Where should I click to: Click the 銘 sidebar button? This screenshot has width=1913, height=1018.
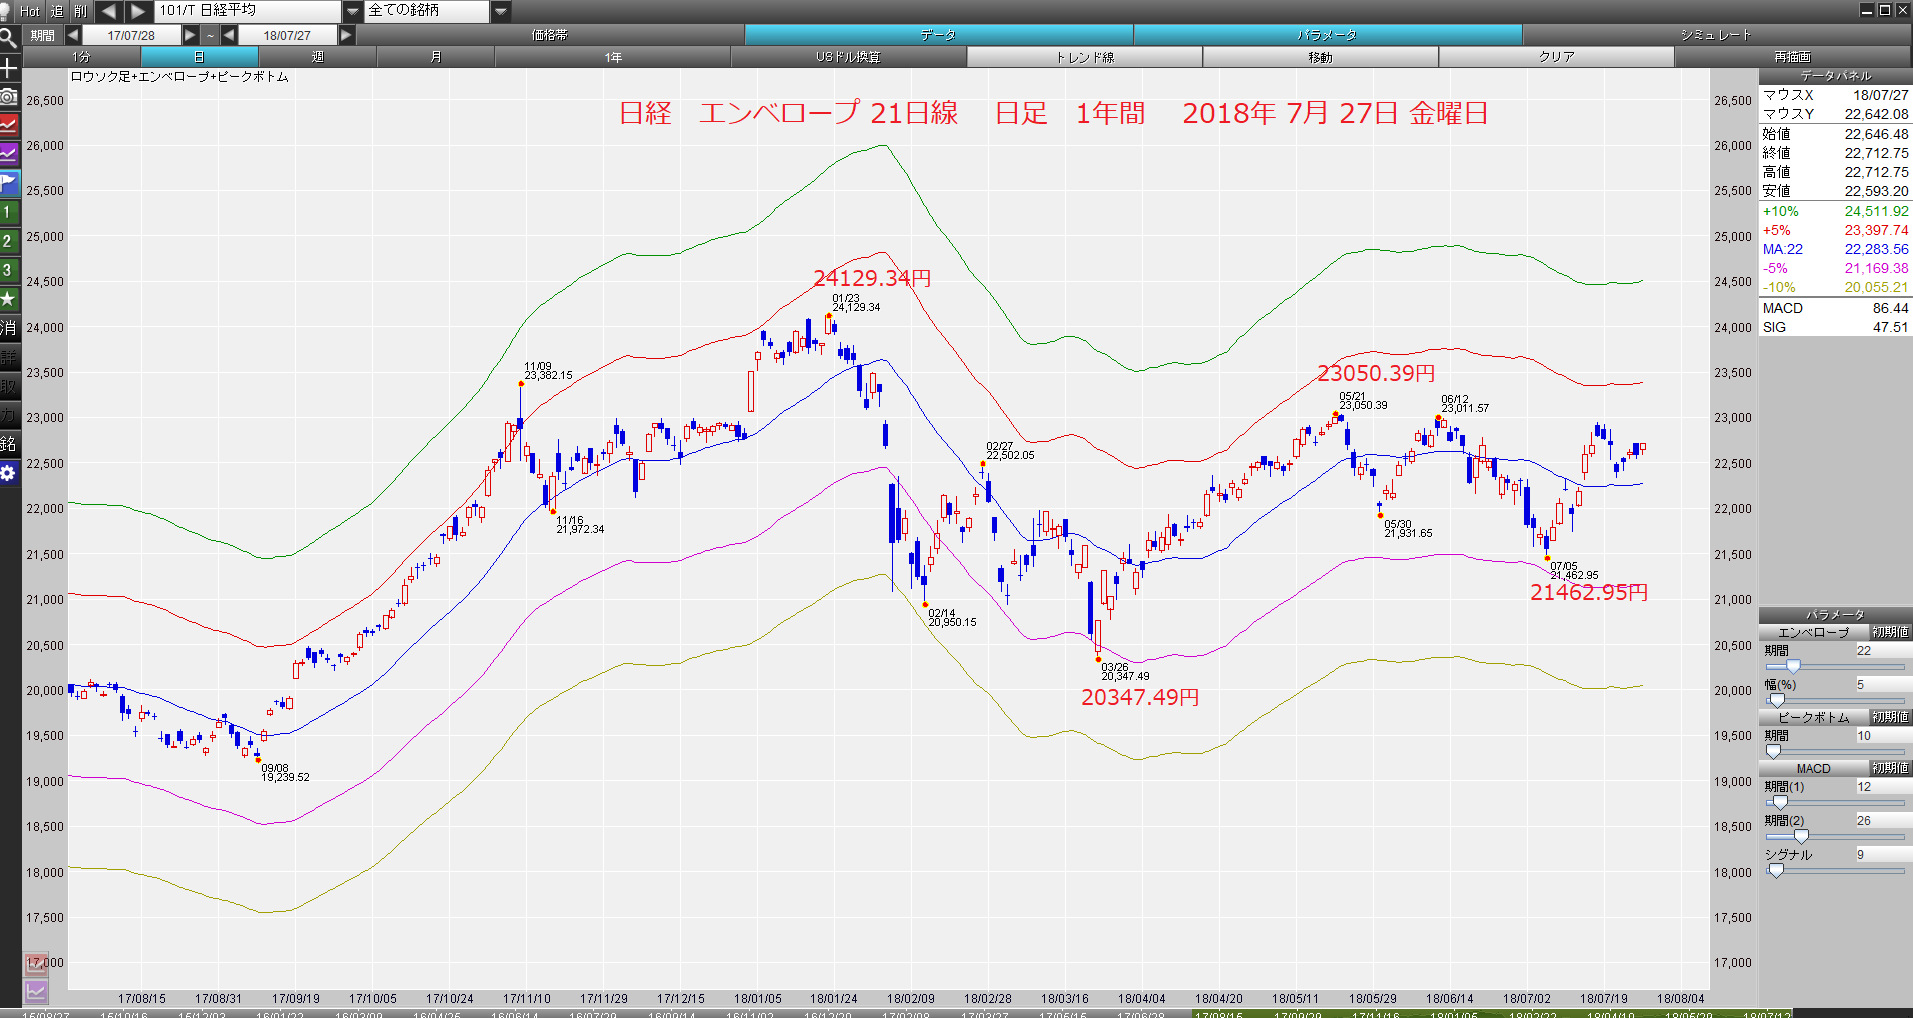(9, 444)
